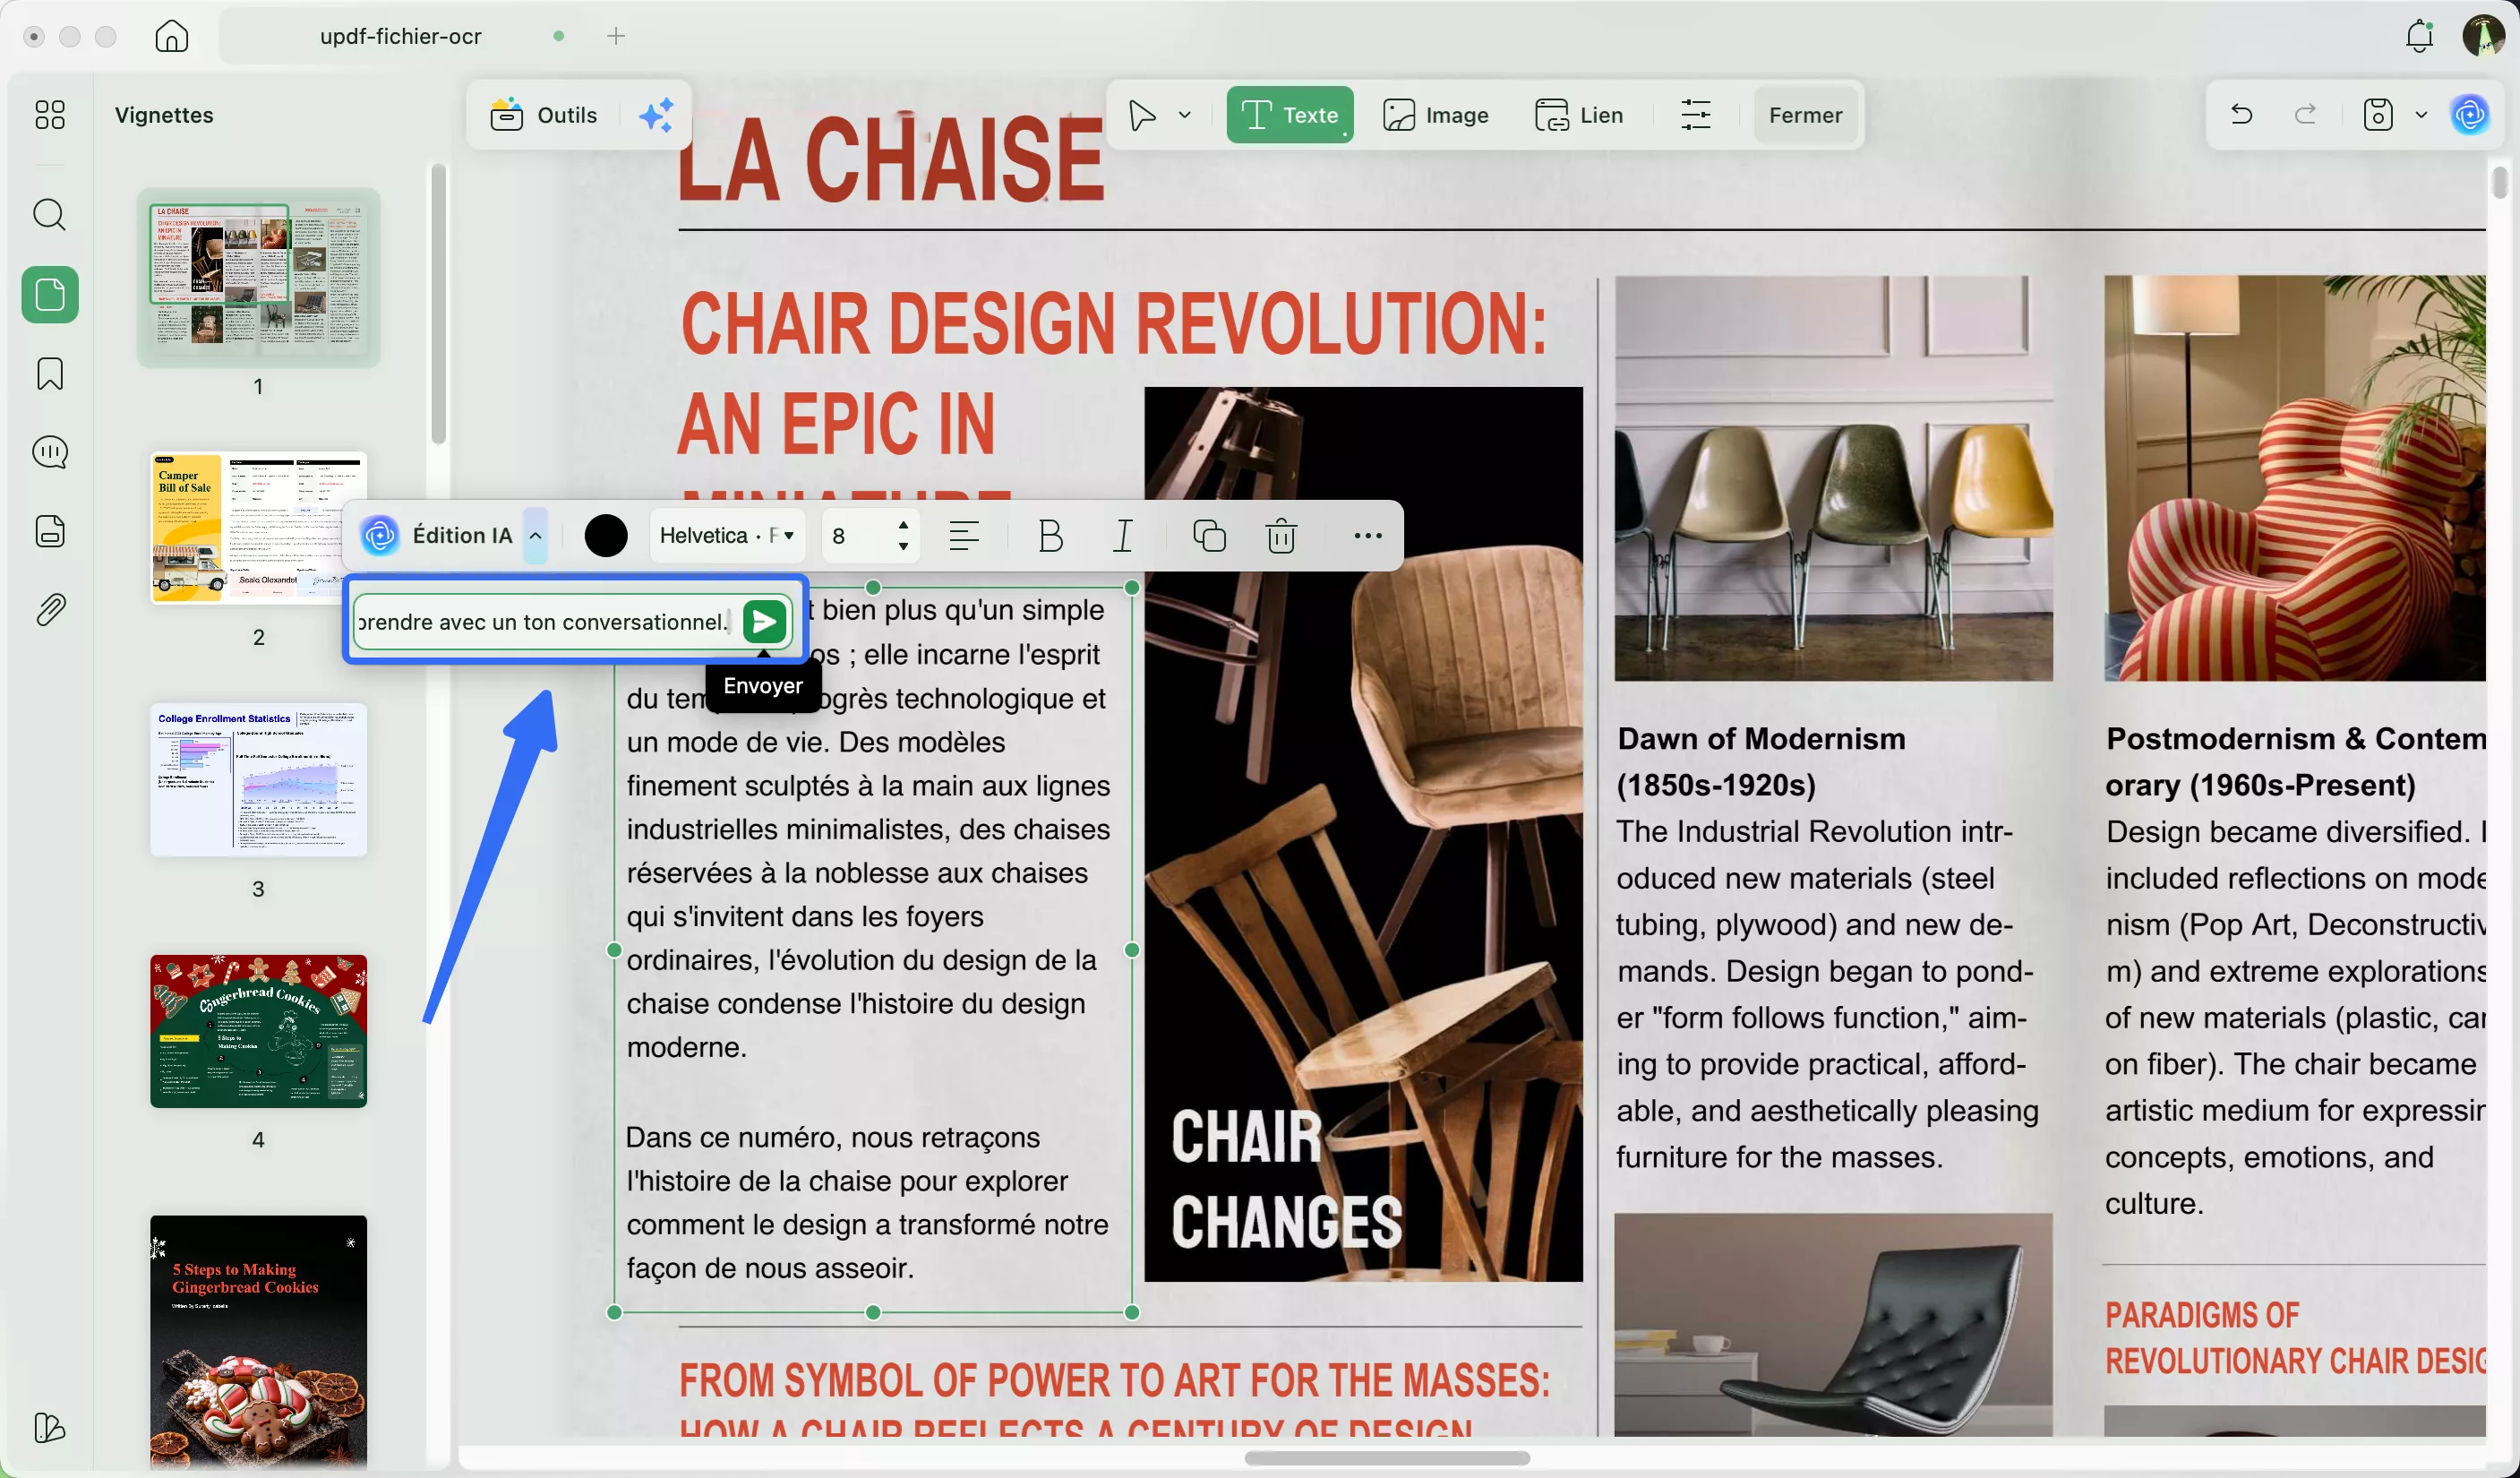Toggle italic formatting
2520x1478 pixels.
pos(1123,536)
